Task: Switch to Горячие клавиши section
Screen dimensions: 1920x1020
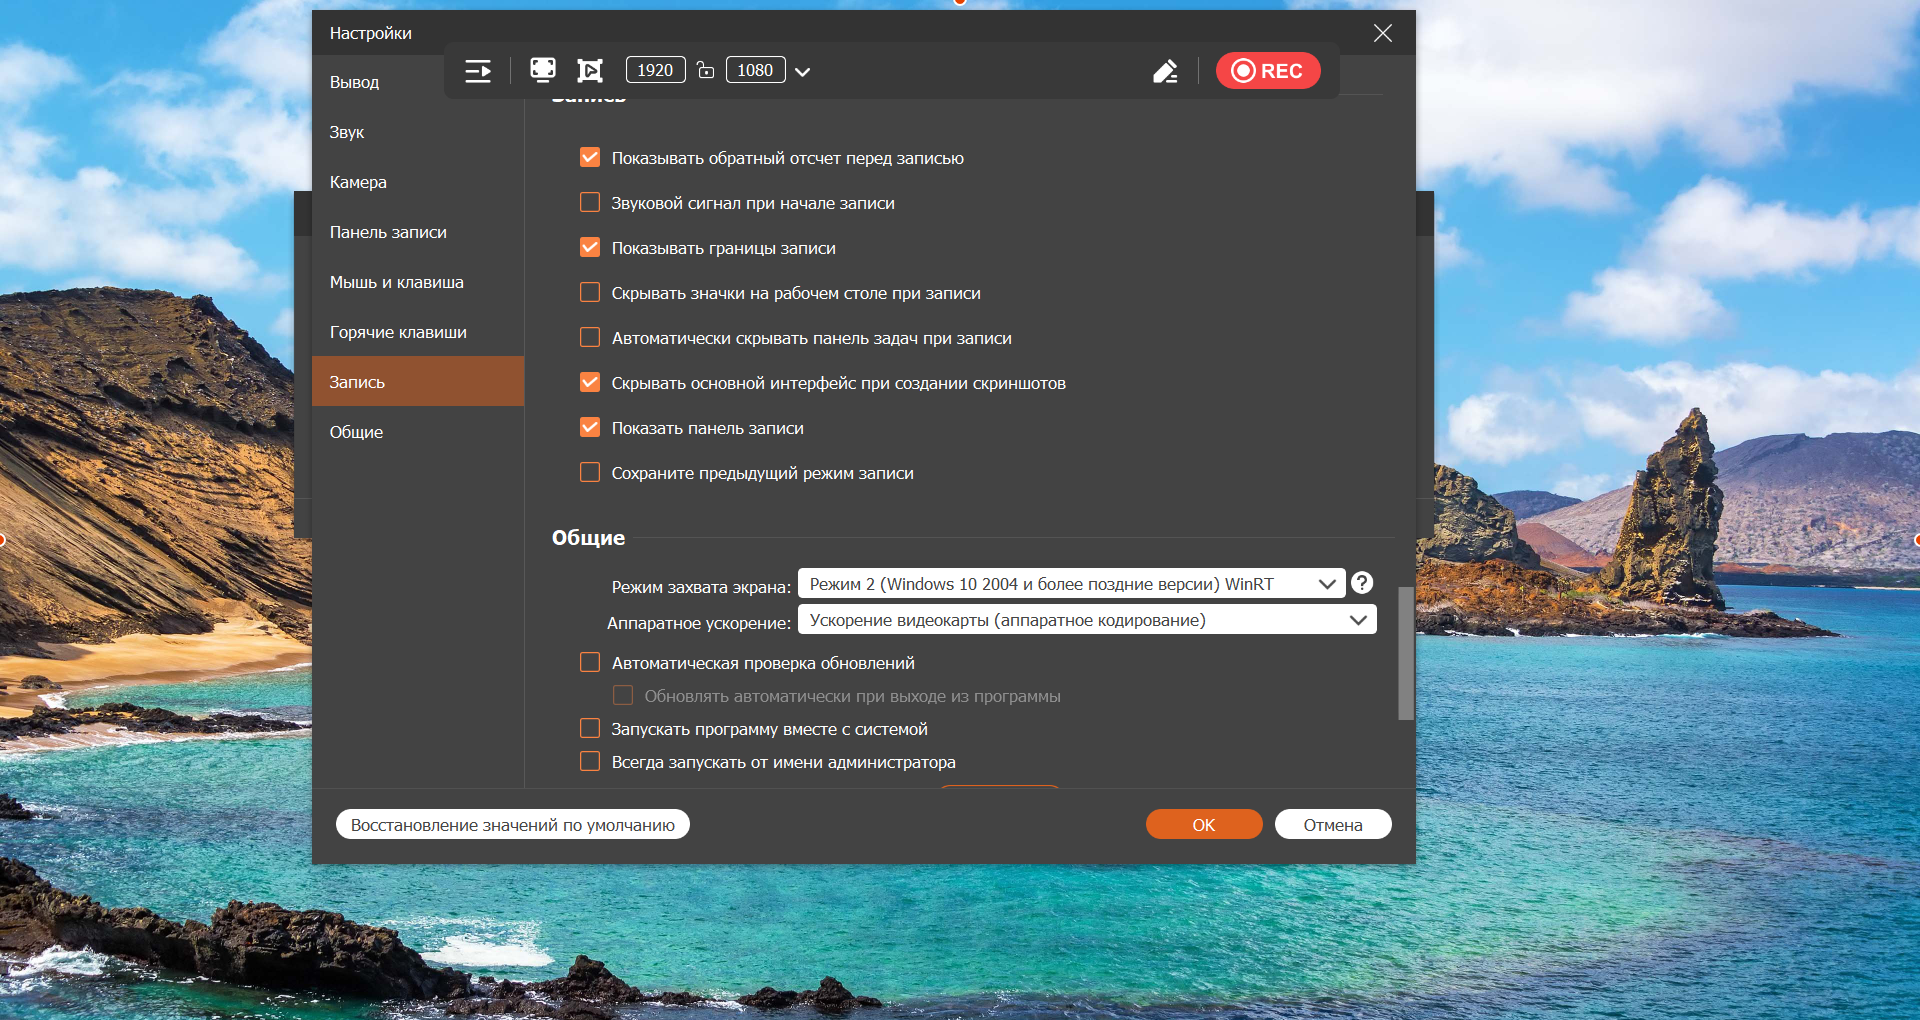Action: point(398,332)
